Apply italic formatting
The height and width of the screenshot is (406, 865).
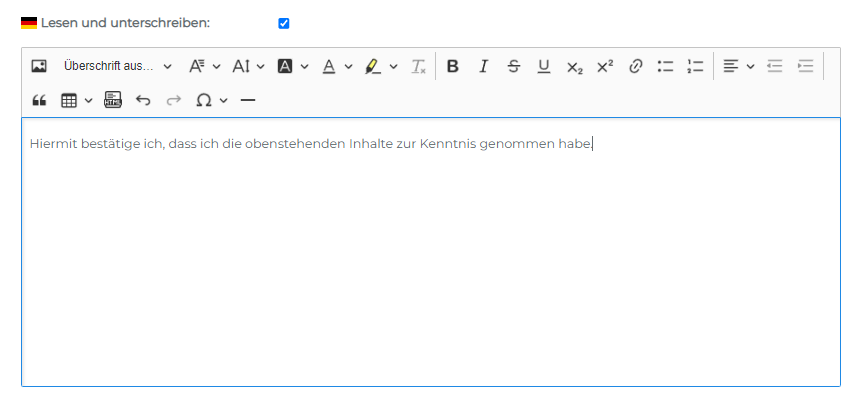tap(483, 67)
